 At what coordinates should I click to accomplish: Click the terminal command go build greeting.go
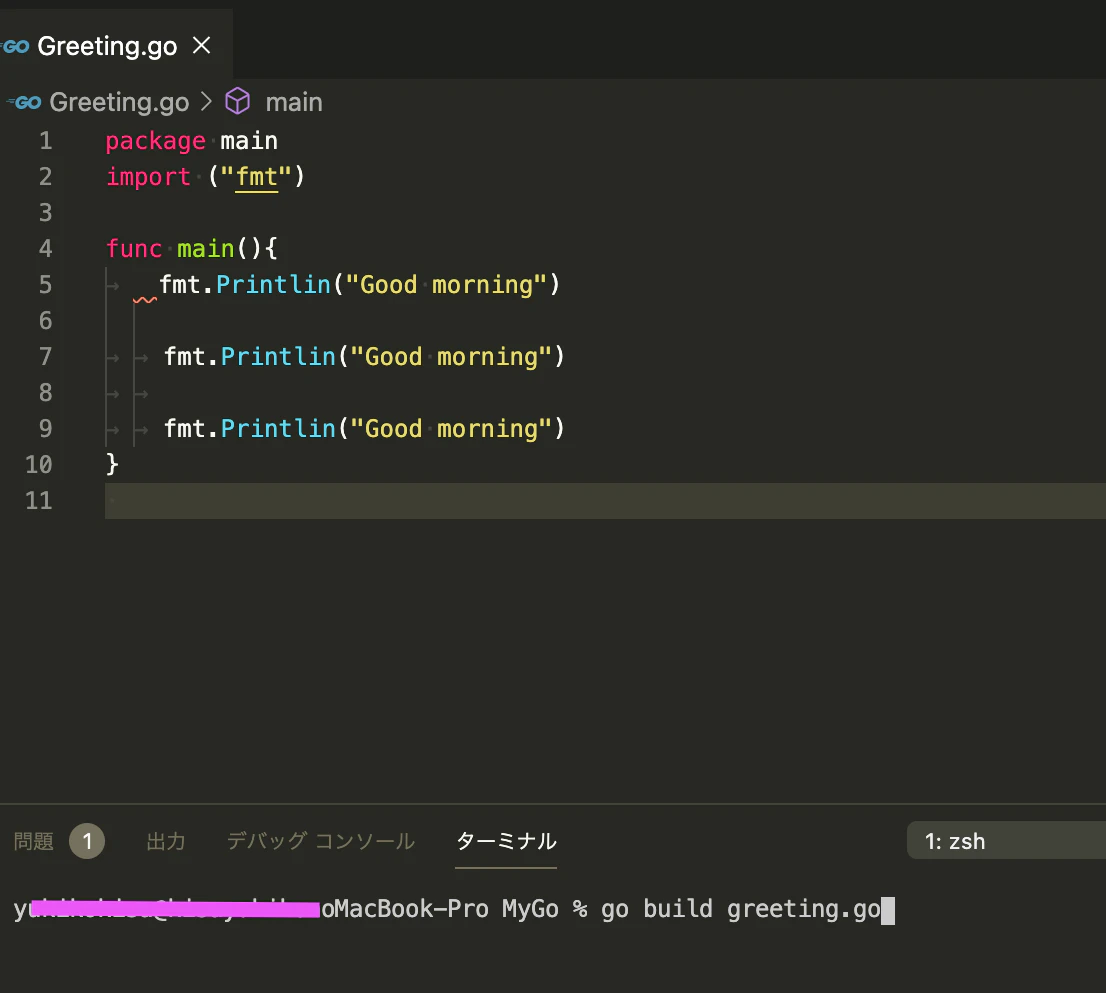coord(741,909)
